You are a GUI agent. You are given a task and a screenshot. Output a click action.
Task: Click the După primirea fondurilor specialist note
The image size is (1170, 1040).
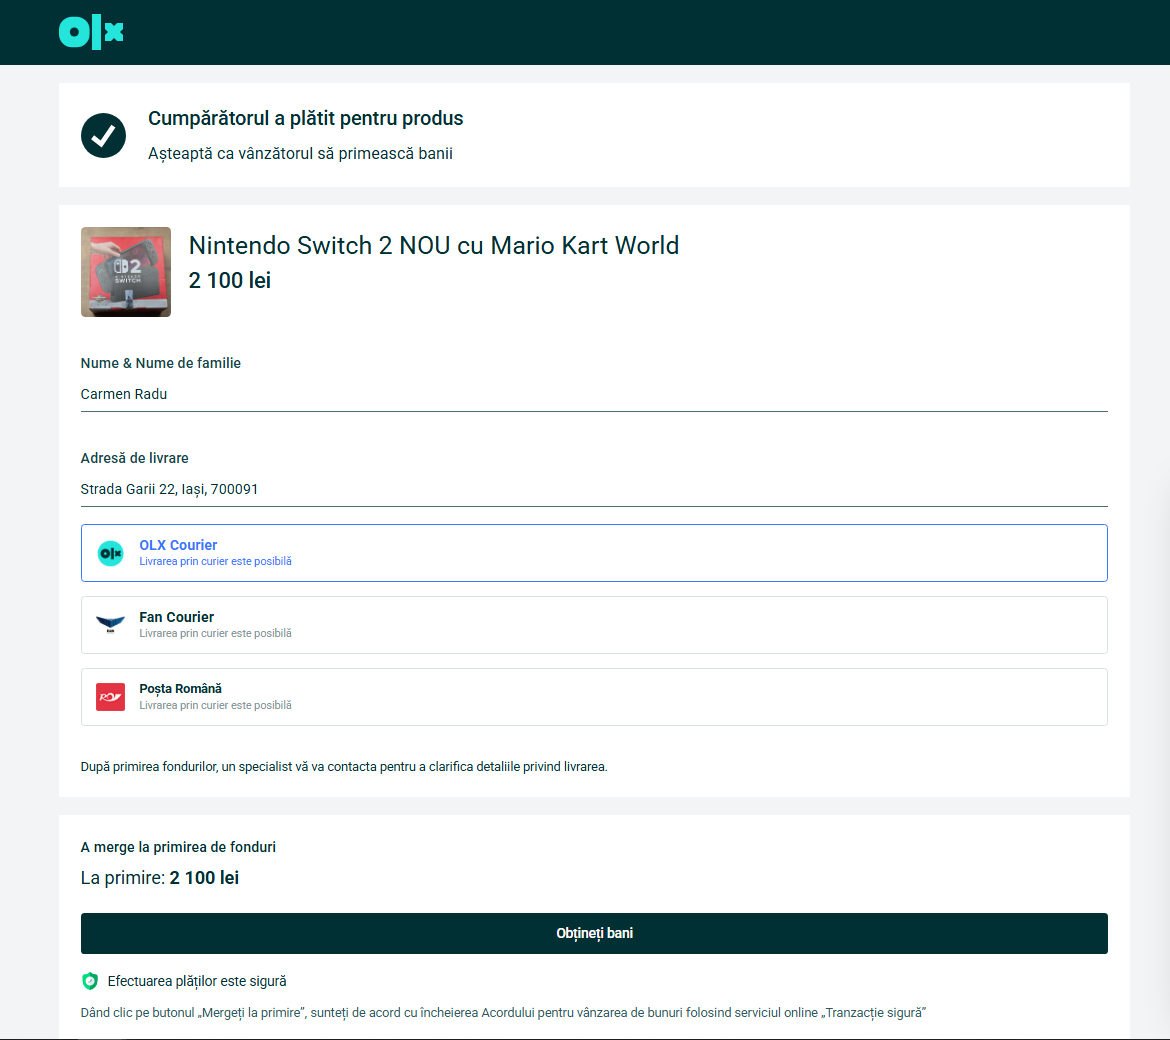tap(344, 767)
